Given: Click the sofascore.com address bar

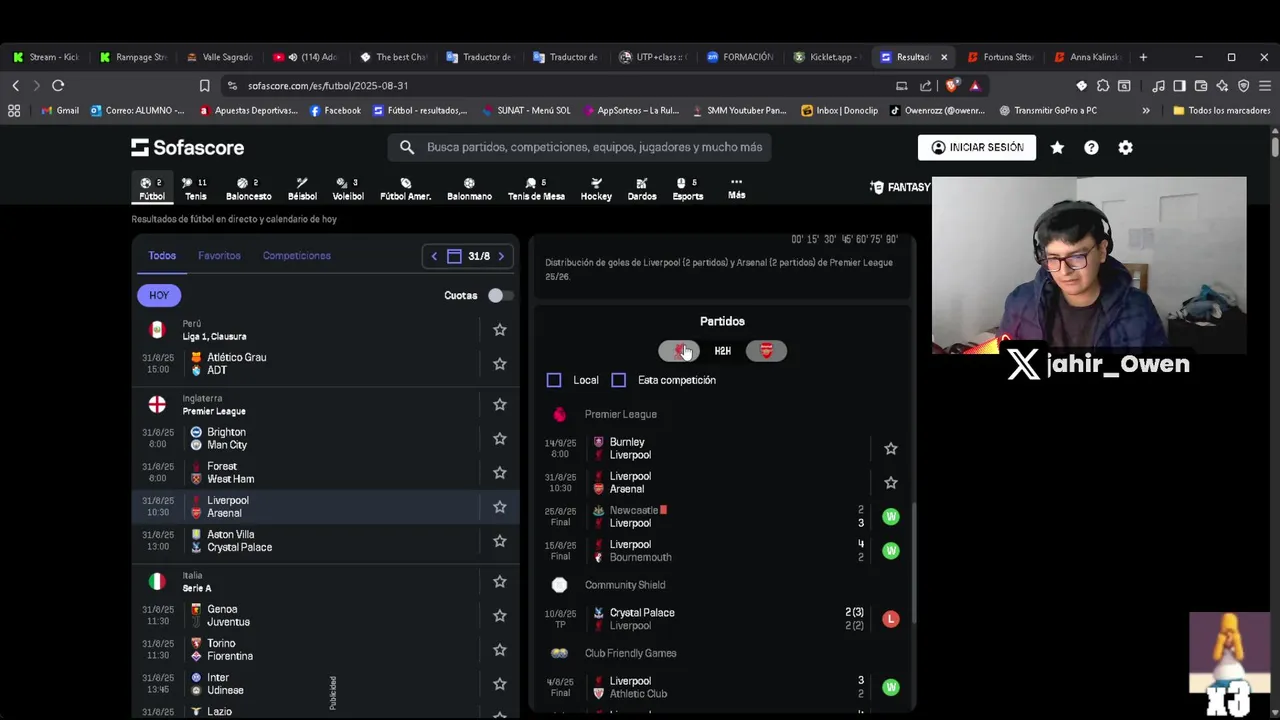Looking at the screenshot, I should [x=560, y=86].
